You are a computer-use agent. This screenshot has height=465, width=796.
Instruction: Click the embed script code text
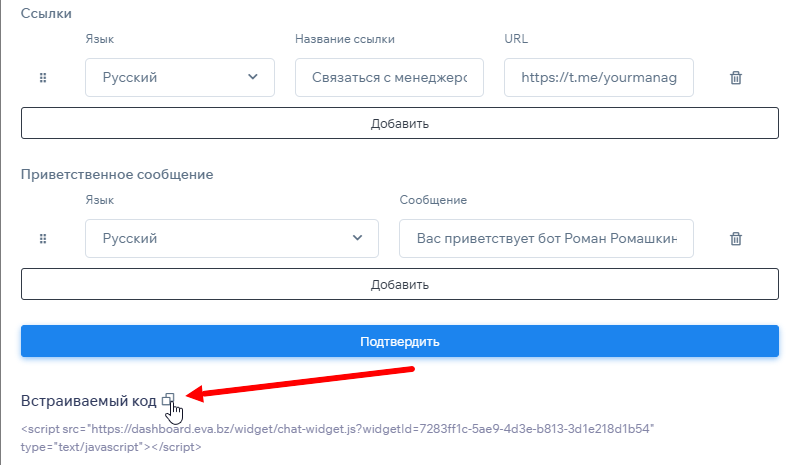[x=337, y=437]
